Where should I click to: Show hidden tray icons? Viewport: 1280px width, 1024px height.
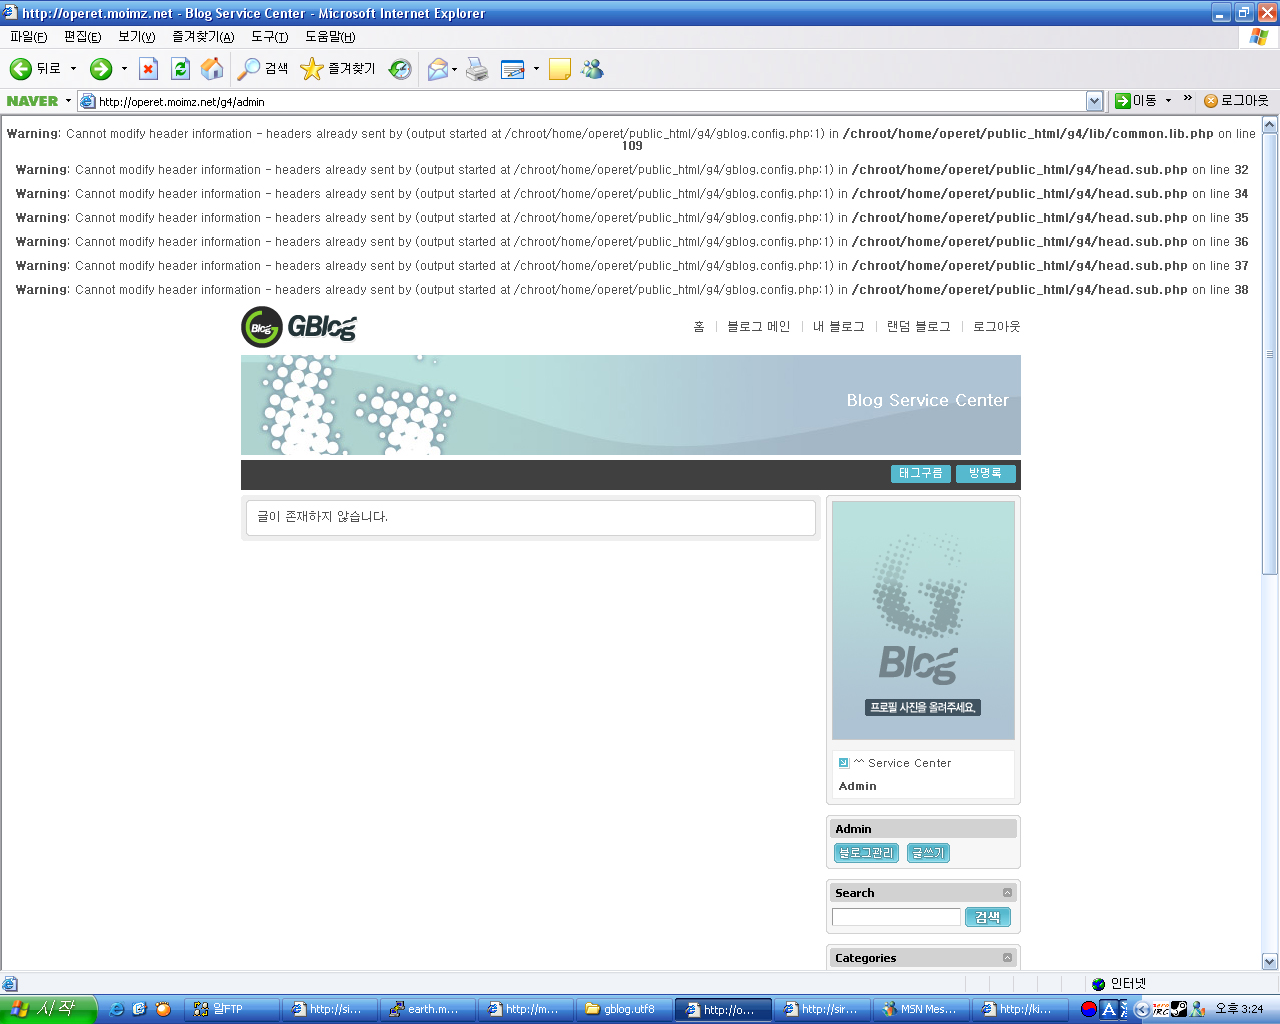click(x=1142, y=1009)
